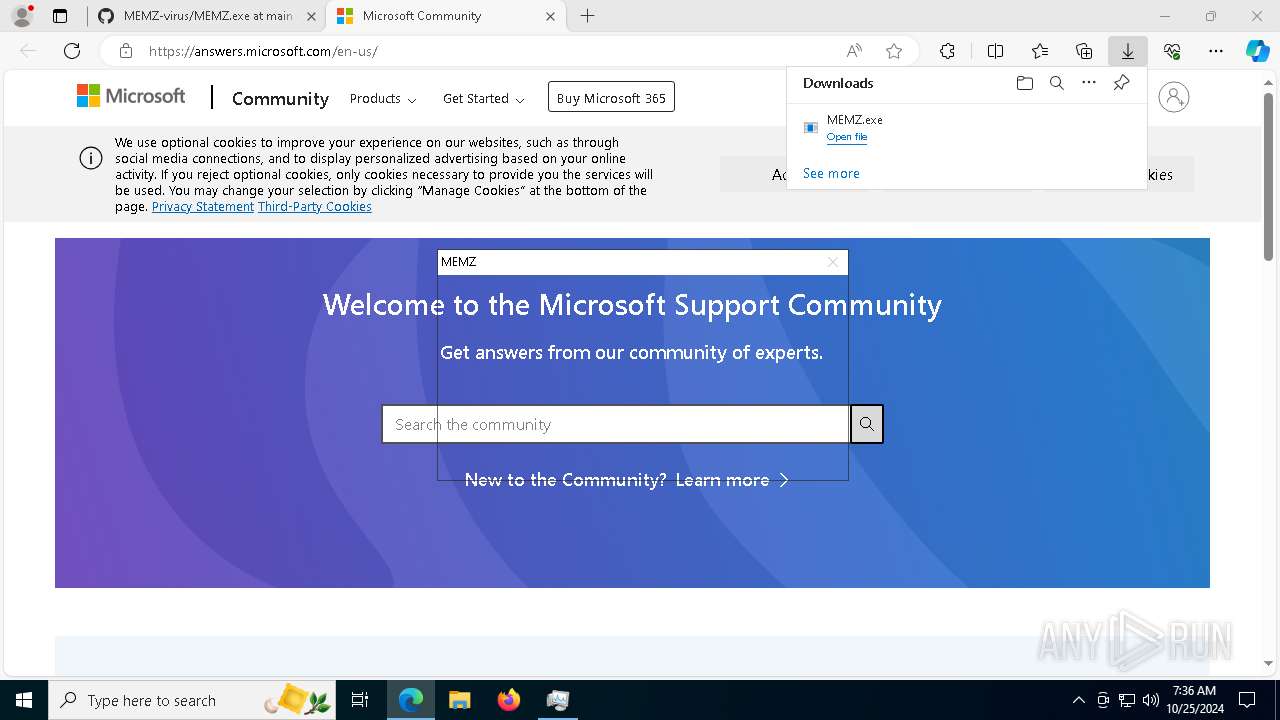Show hidden system tray icons
This screenshot has height=720, width=1280.
click(x=1078, y=700)
